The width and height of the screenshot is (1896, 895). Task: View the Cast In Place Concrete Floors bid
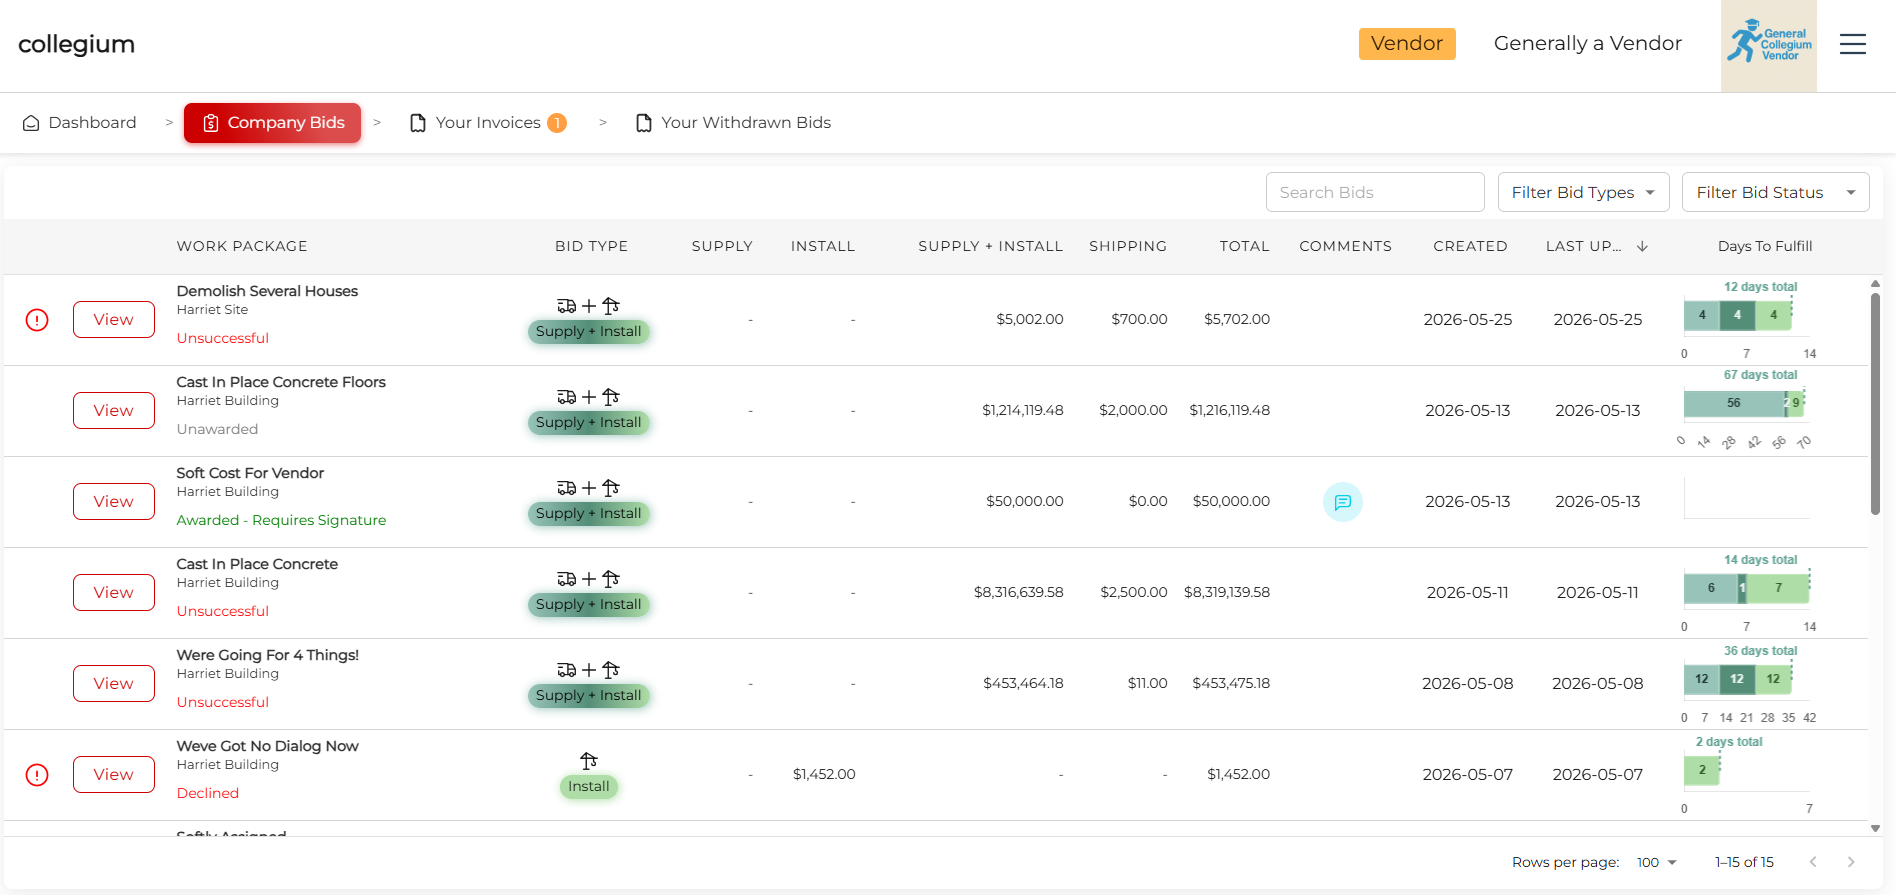[x=114, y=411]
